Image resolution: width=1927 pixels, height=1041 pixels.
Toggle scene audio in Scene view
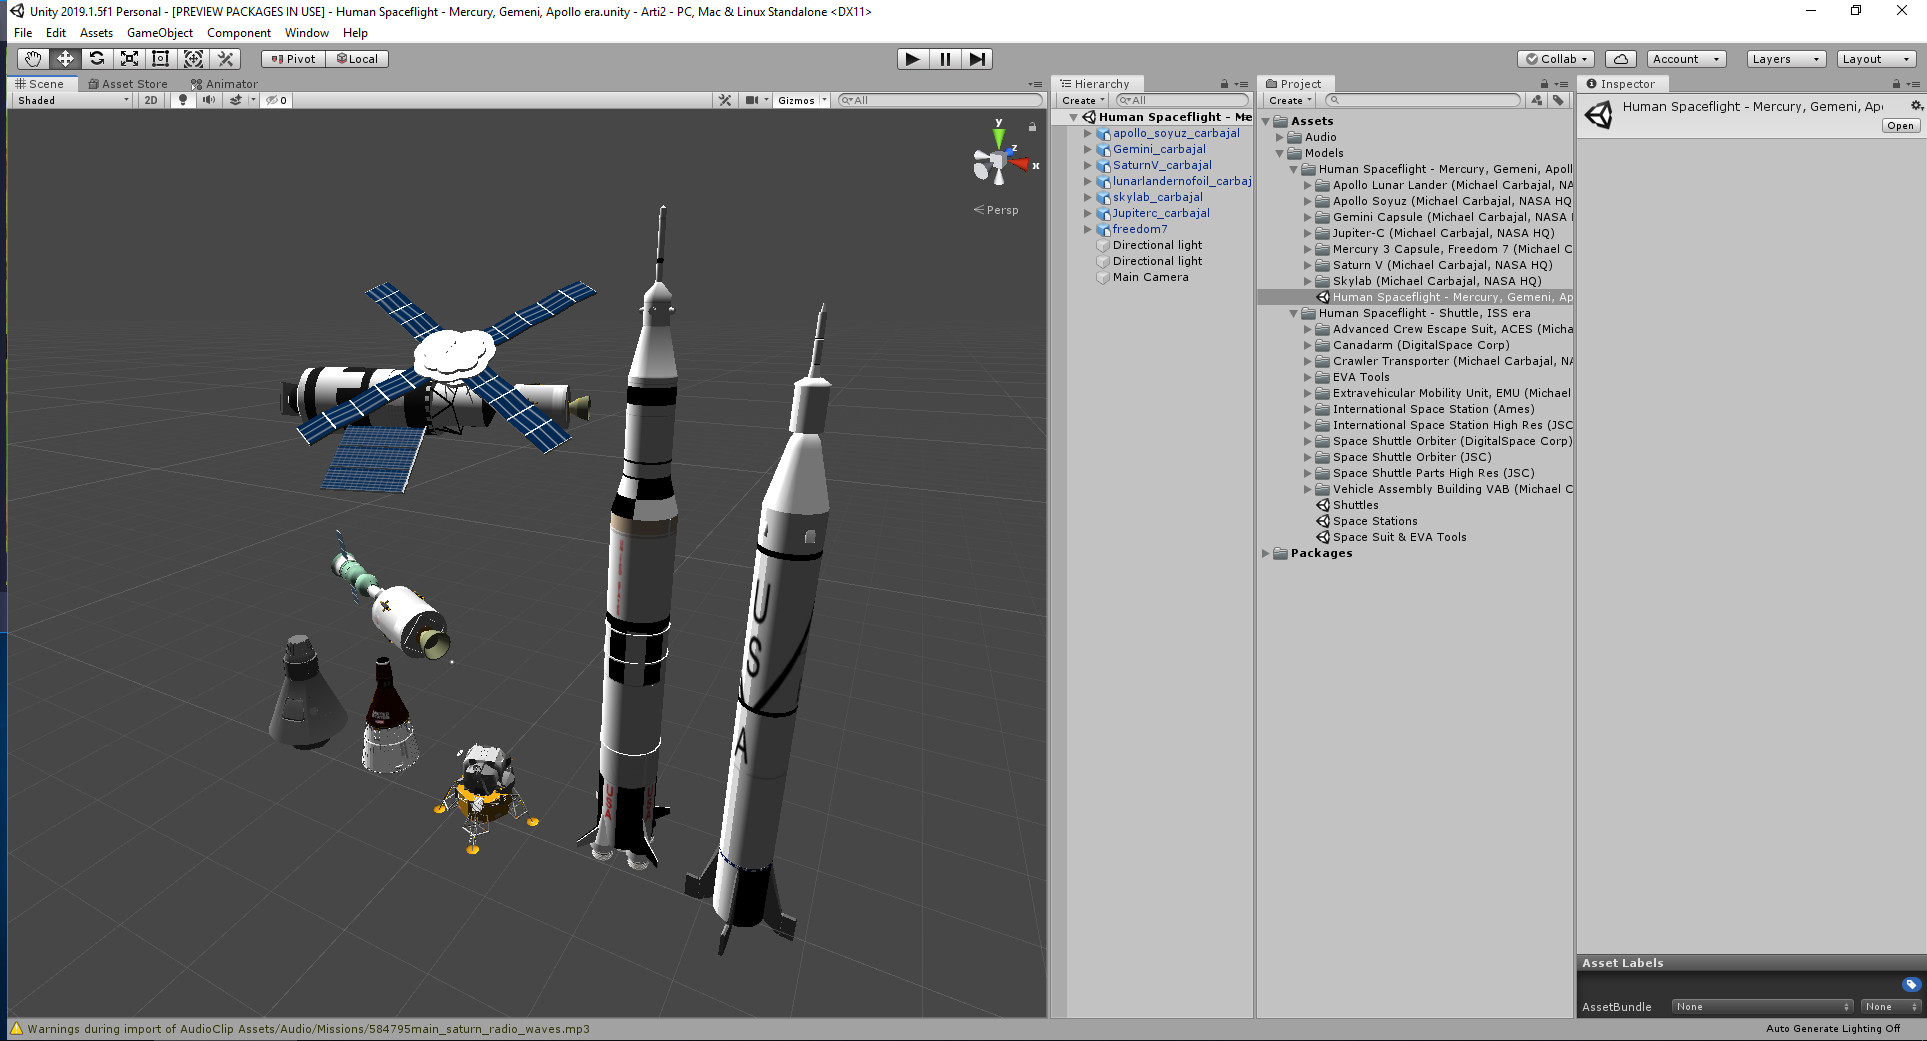[207, 100]
